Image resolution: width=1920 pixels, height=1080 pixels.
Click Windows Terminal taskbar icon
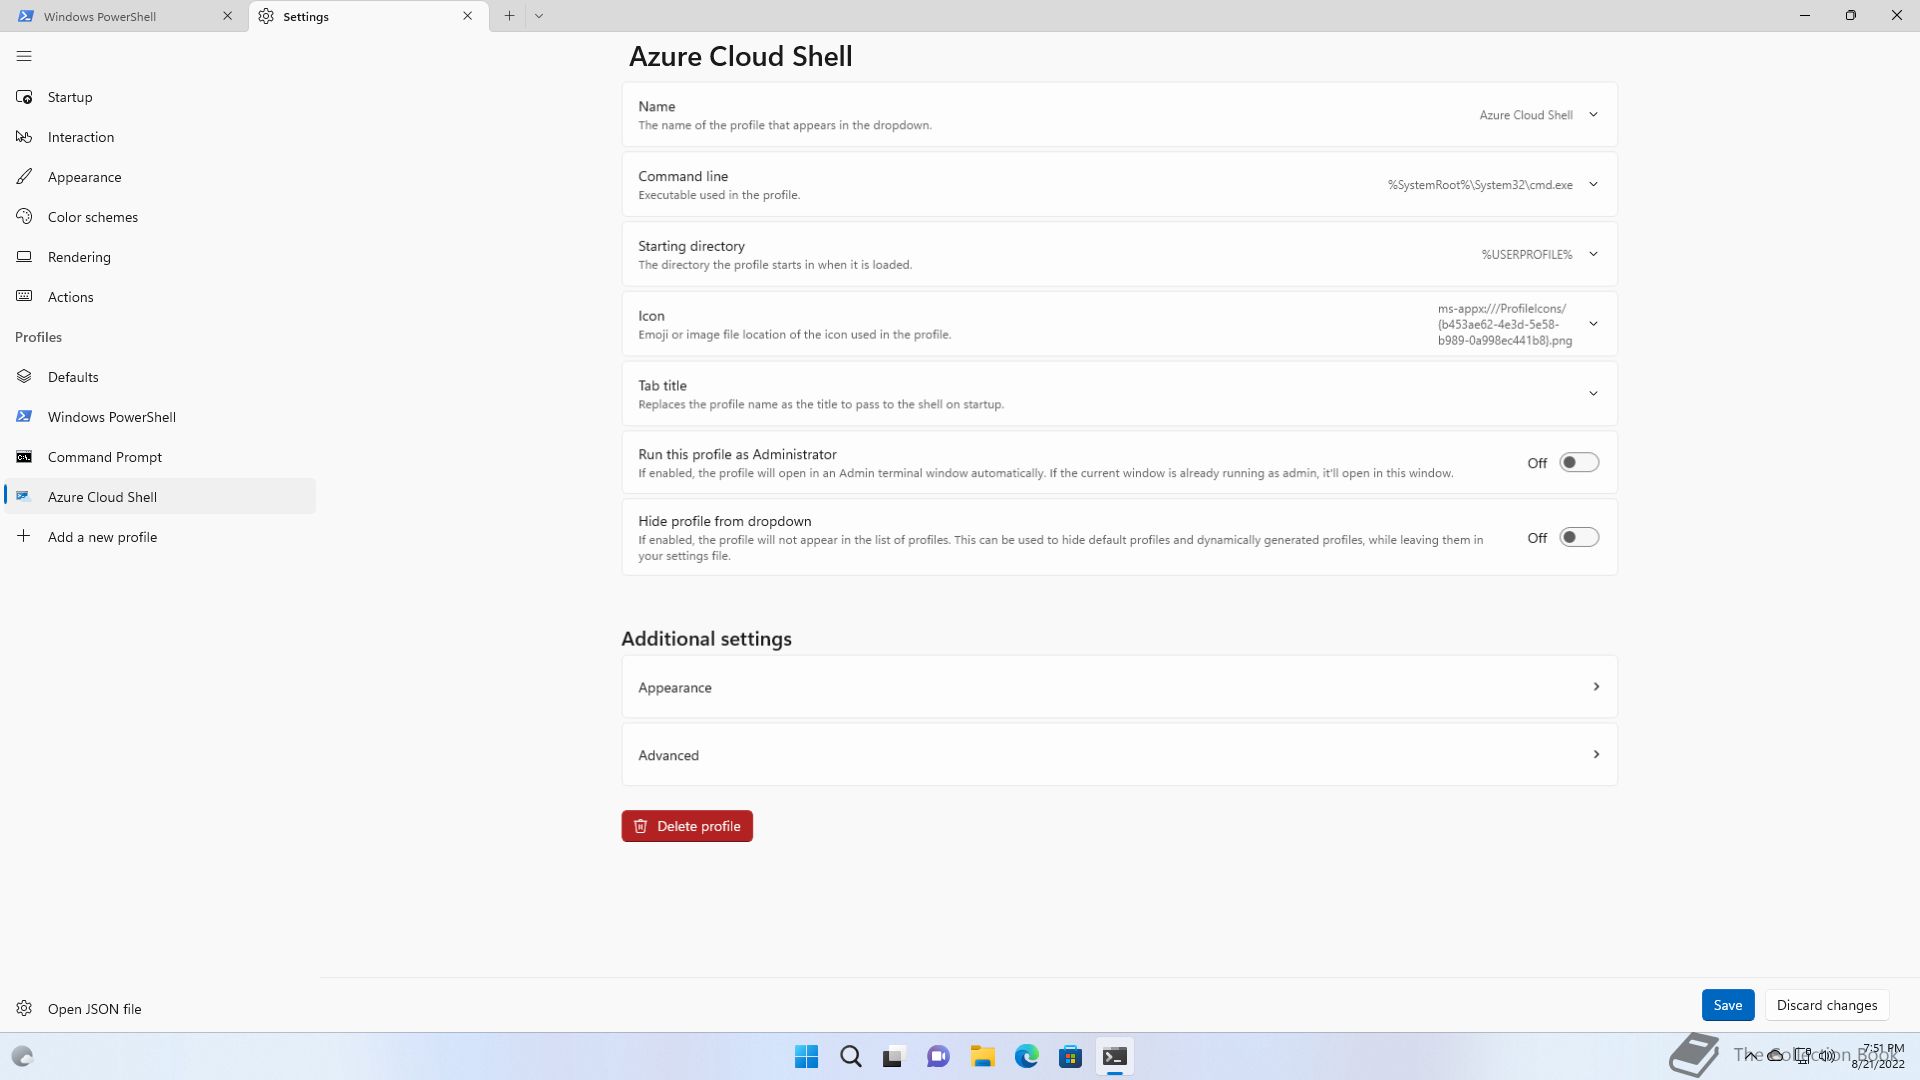[x=1114, y=1057]
